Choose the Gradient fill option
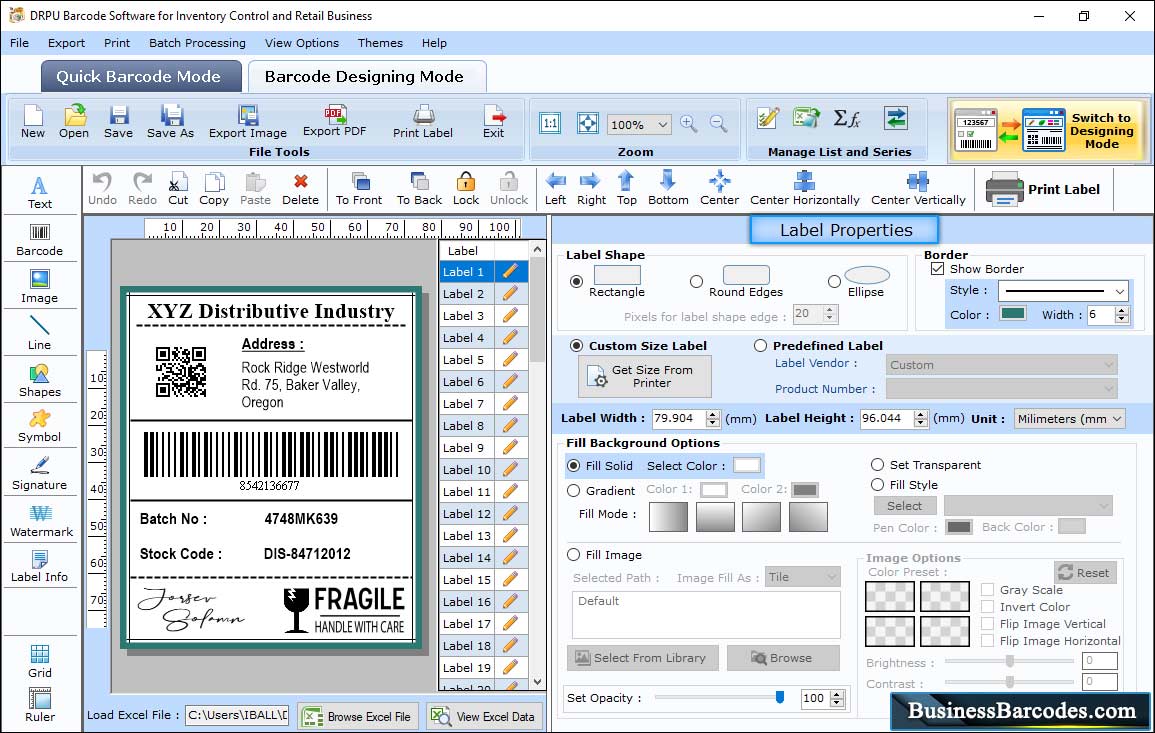1155x733 pixels. pyautogui.click(x=573, y=491)
